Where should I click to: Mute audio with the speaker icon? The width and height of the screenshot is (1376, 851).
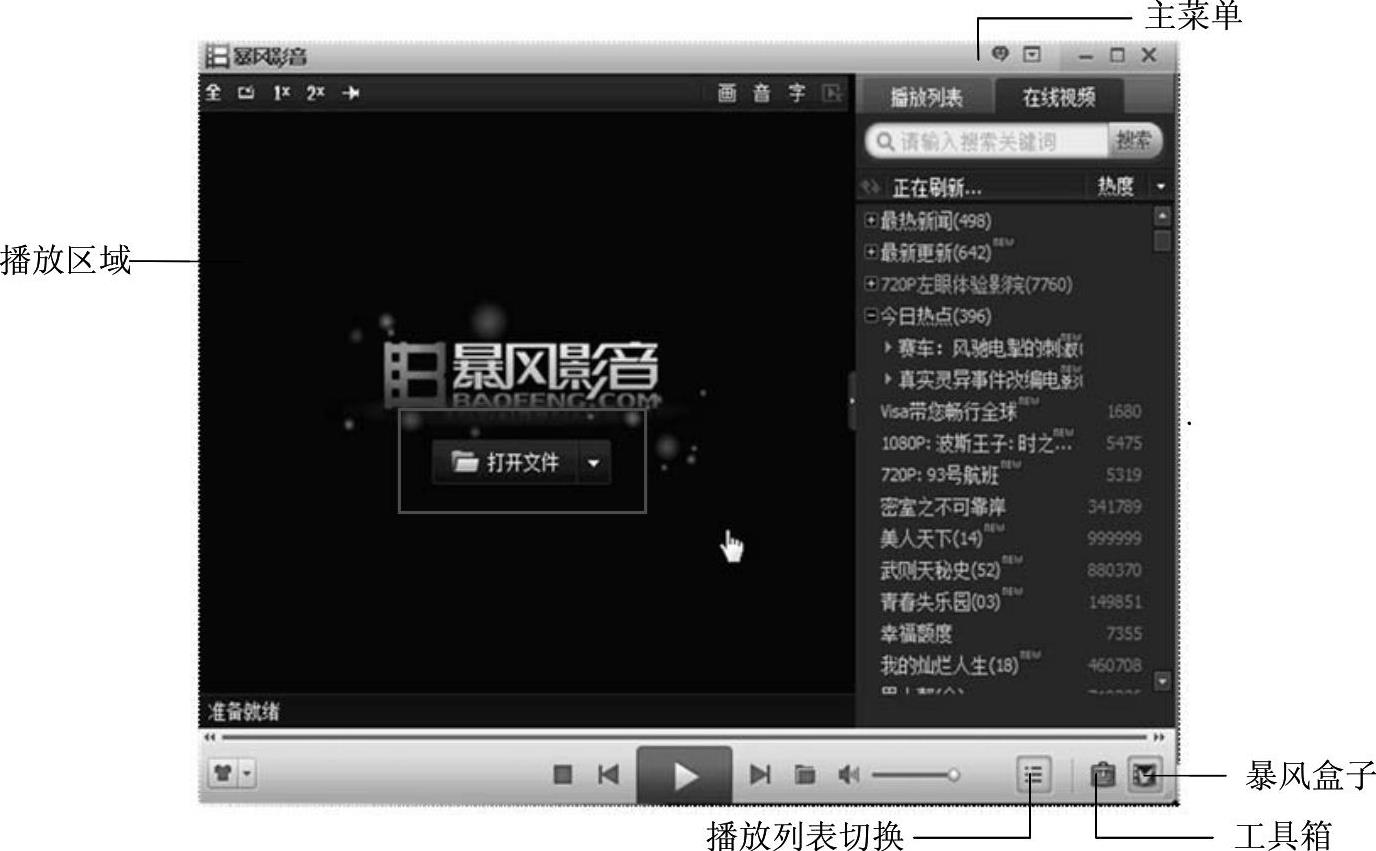click(848, 774)
